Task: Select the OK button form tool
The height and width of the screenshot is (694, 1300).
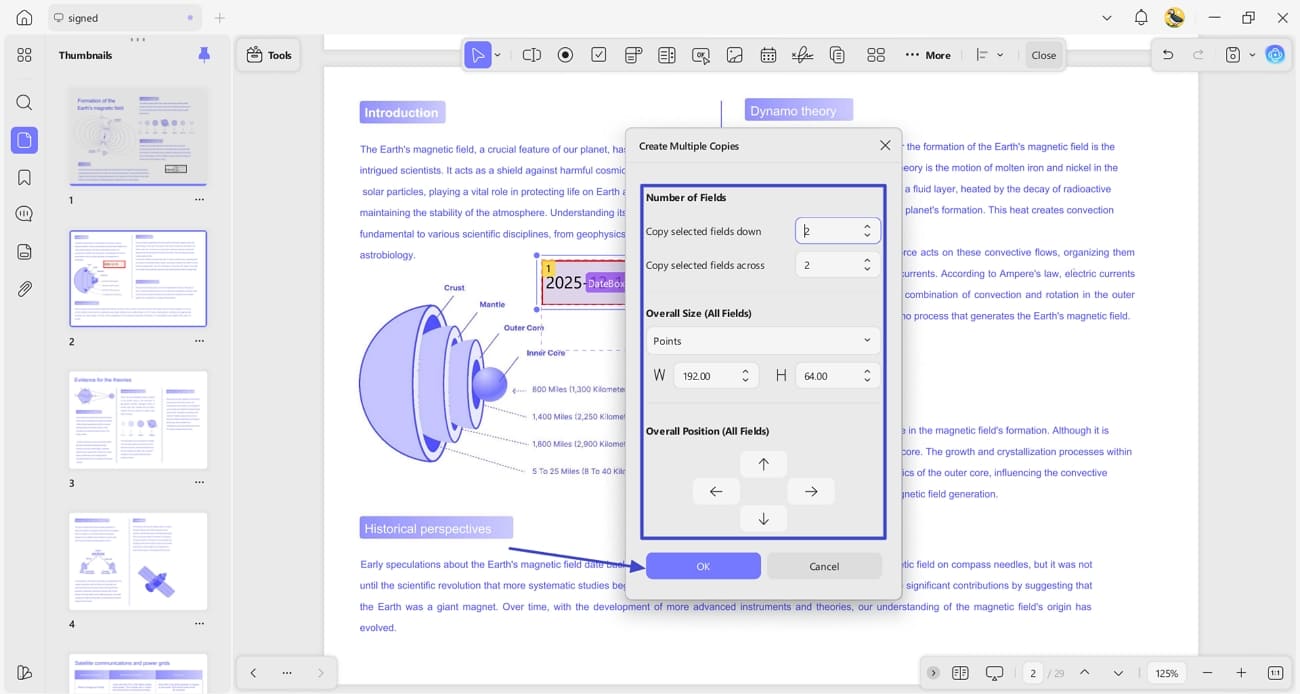Action: (x=701, y=55)
